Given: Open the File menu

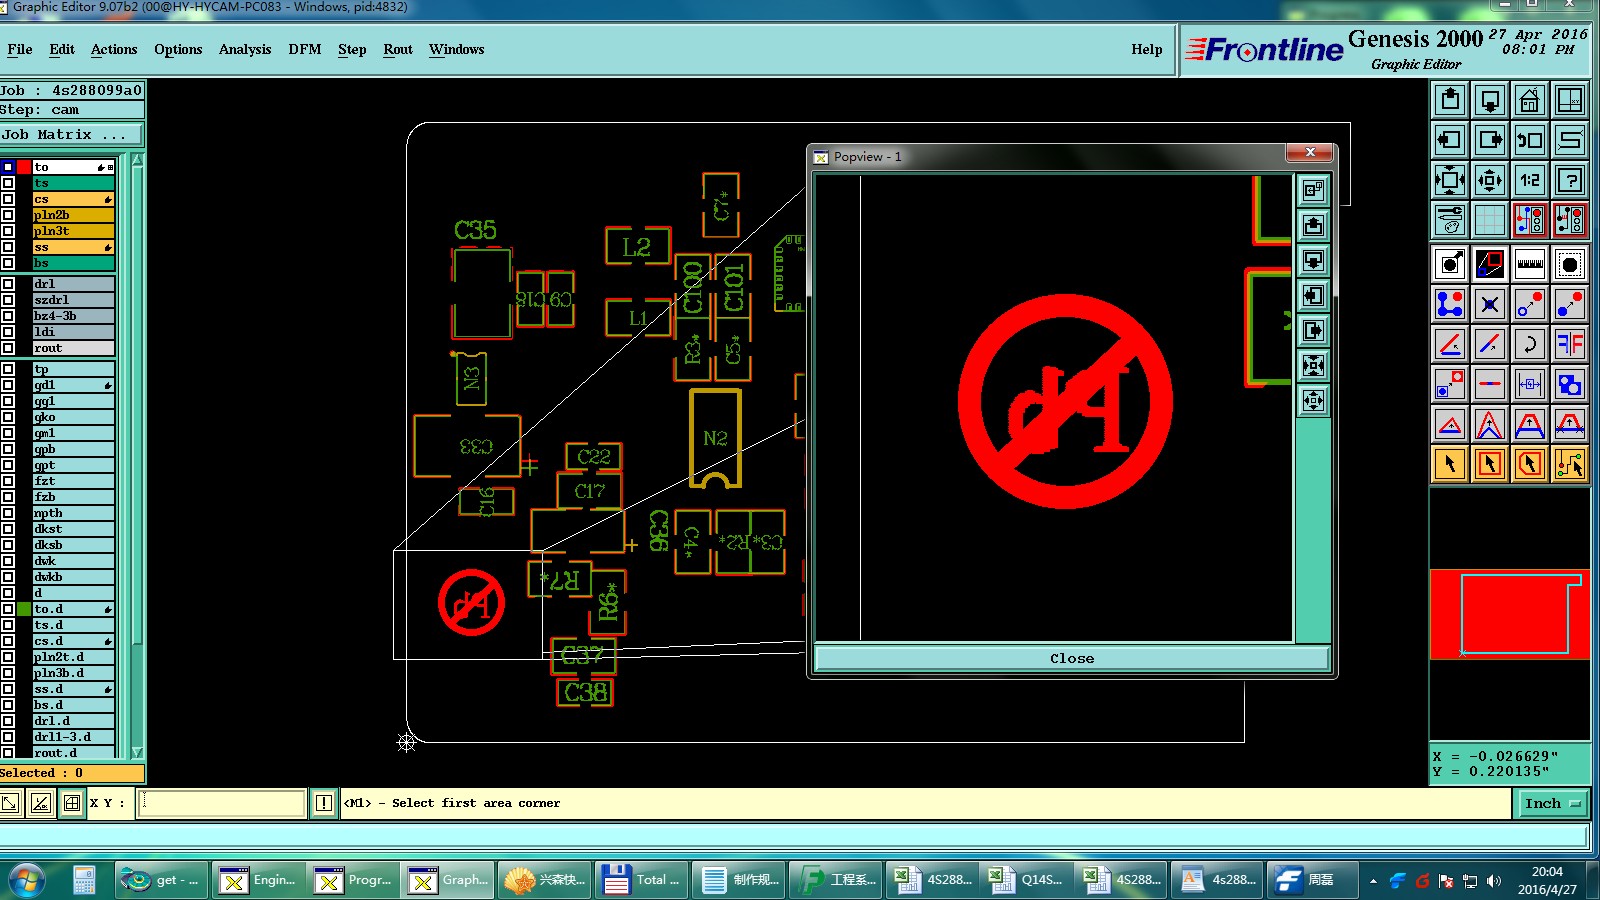Looking at the screenshot, I should point(20,49).
